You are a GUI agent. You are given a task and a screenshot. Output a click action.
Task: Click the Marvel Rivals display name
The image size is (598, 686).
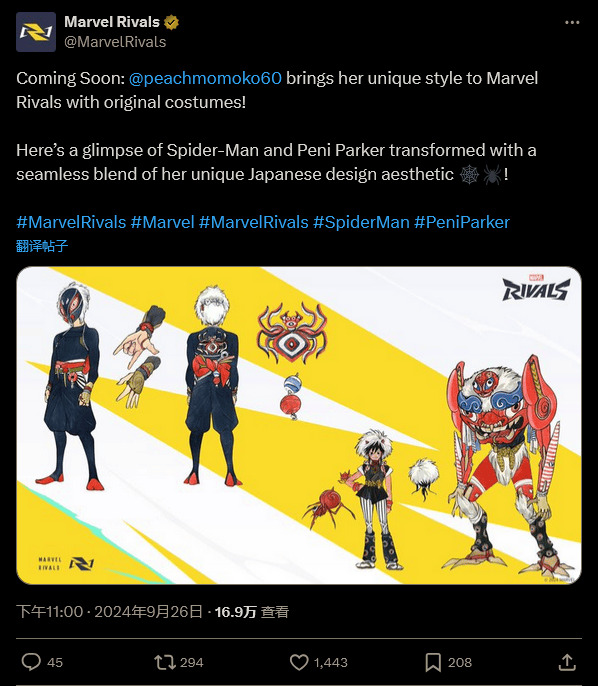112,22
